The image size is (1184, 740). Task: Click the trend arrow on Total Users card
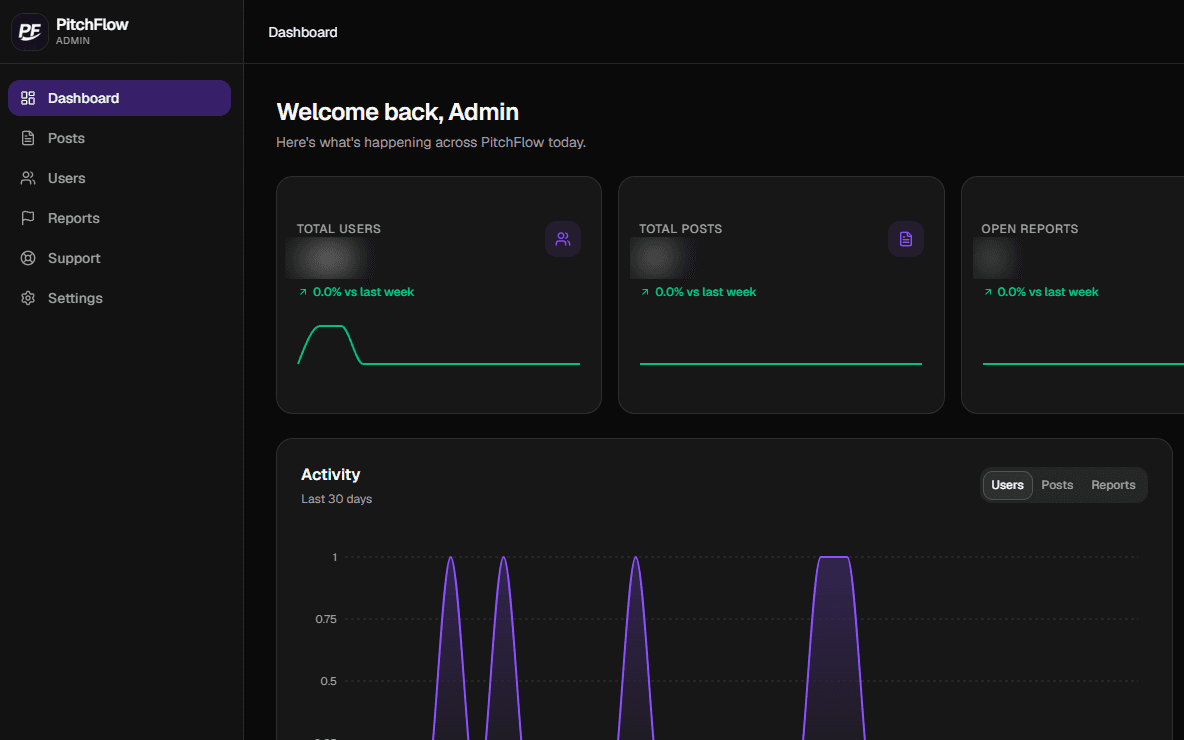(303, 292)
